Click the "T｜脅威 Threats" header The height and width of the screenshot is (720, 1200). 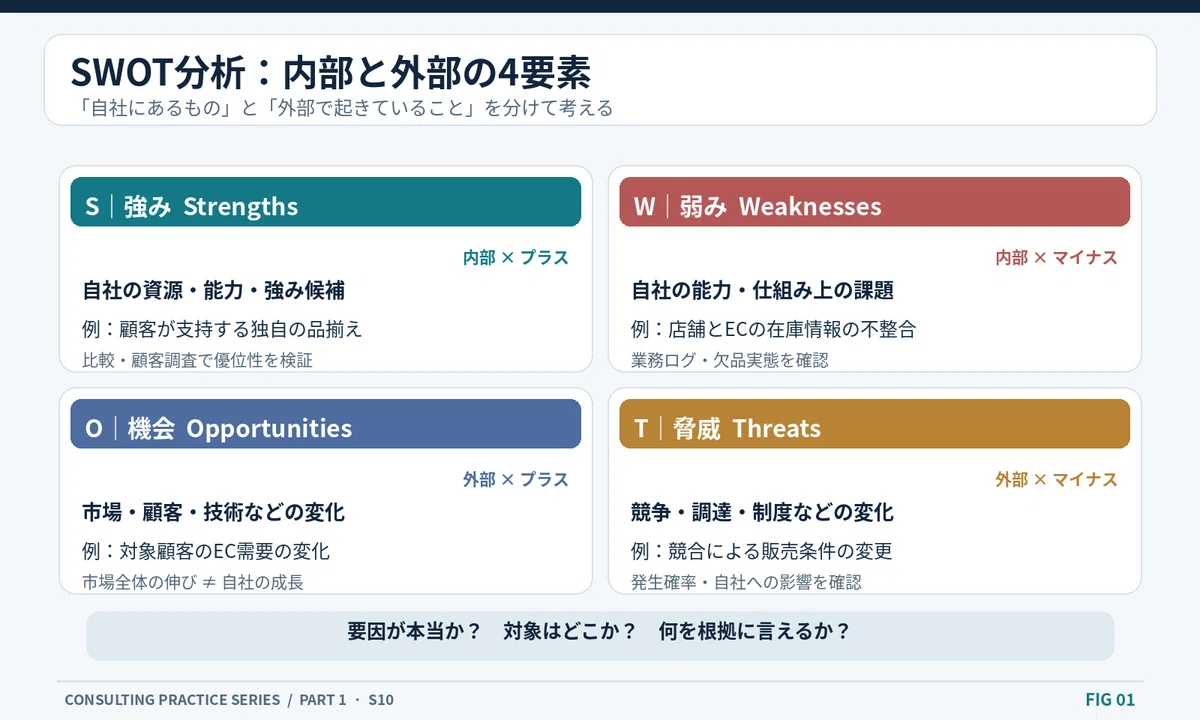pyautogui.click(x=875, y=424)
